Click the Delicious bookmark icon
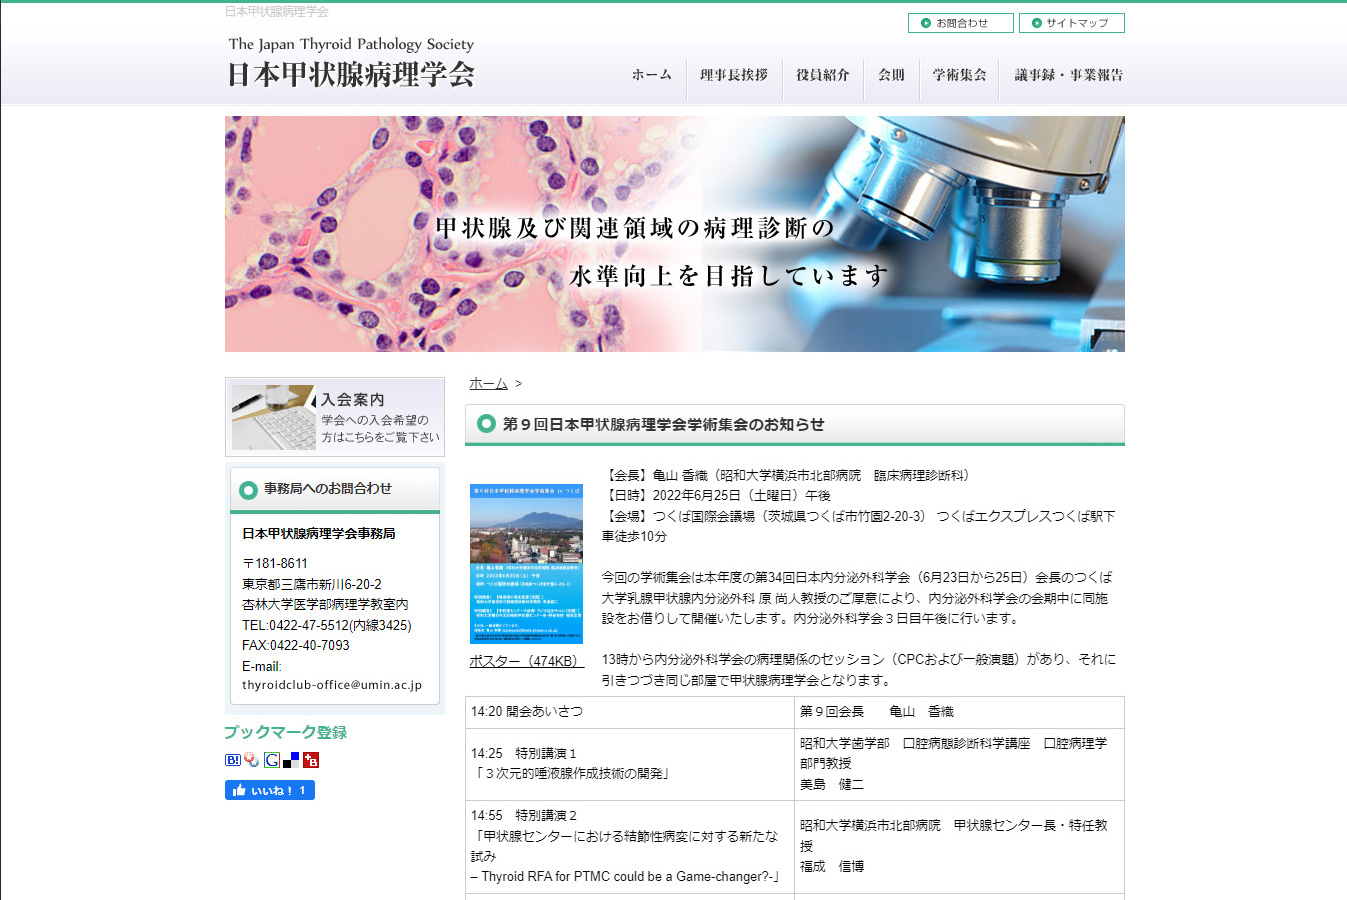The image size is (1347, 900). [291, 760]
